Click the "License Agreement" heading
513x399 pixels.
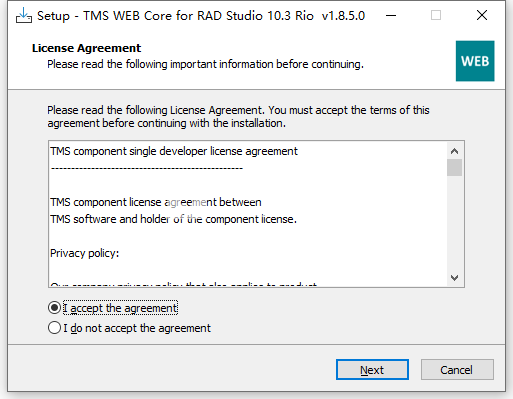86,48
